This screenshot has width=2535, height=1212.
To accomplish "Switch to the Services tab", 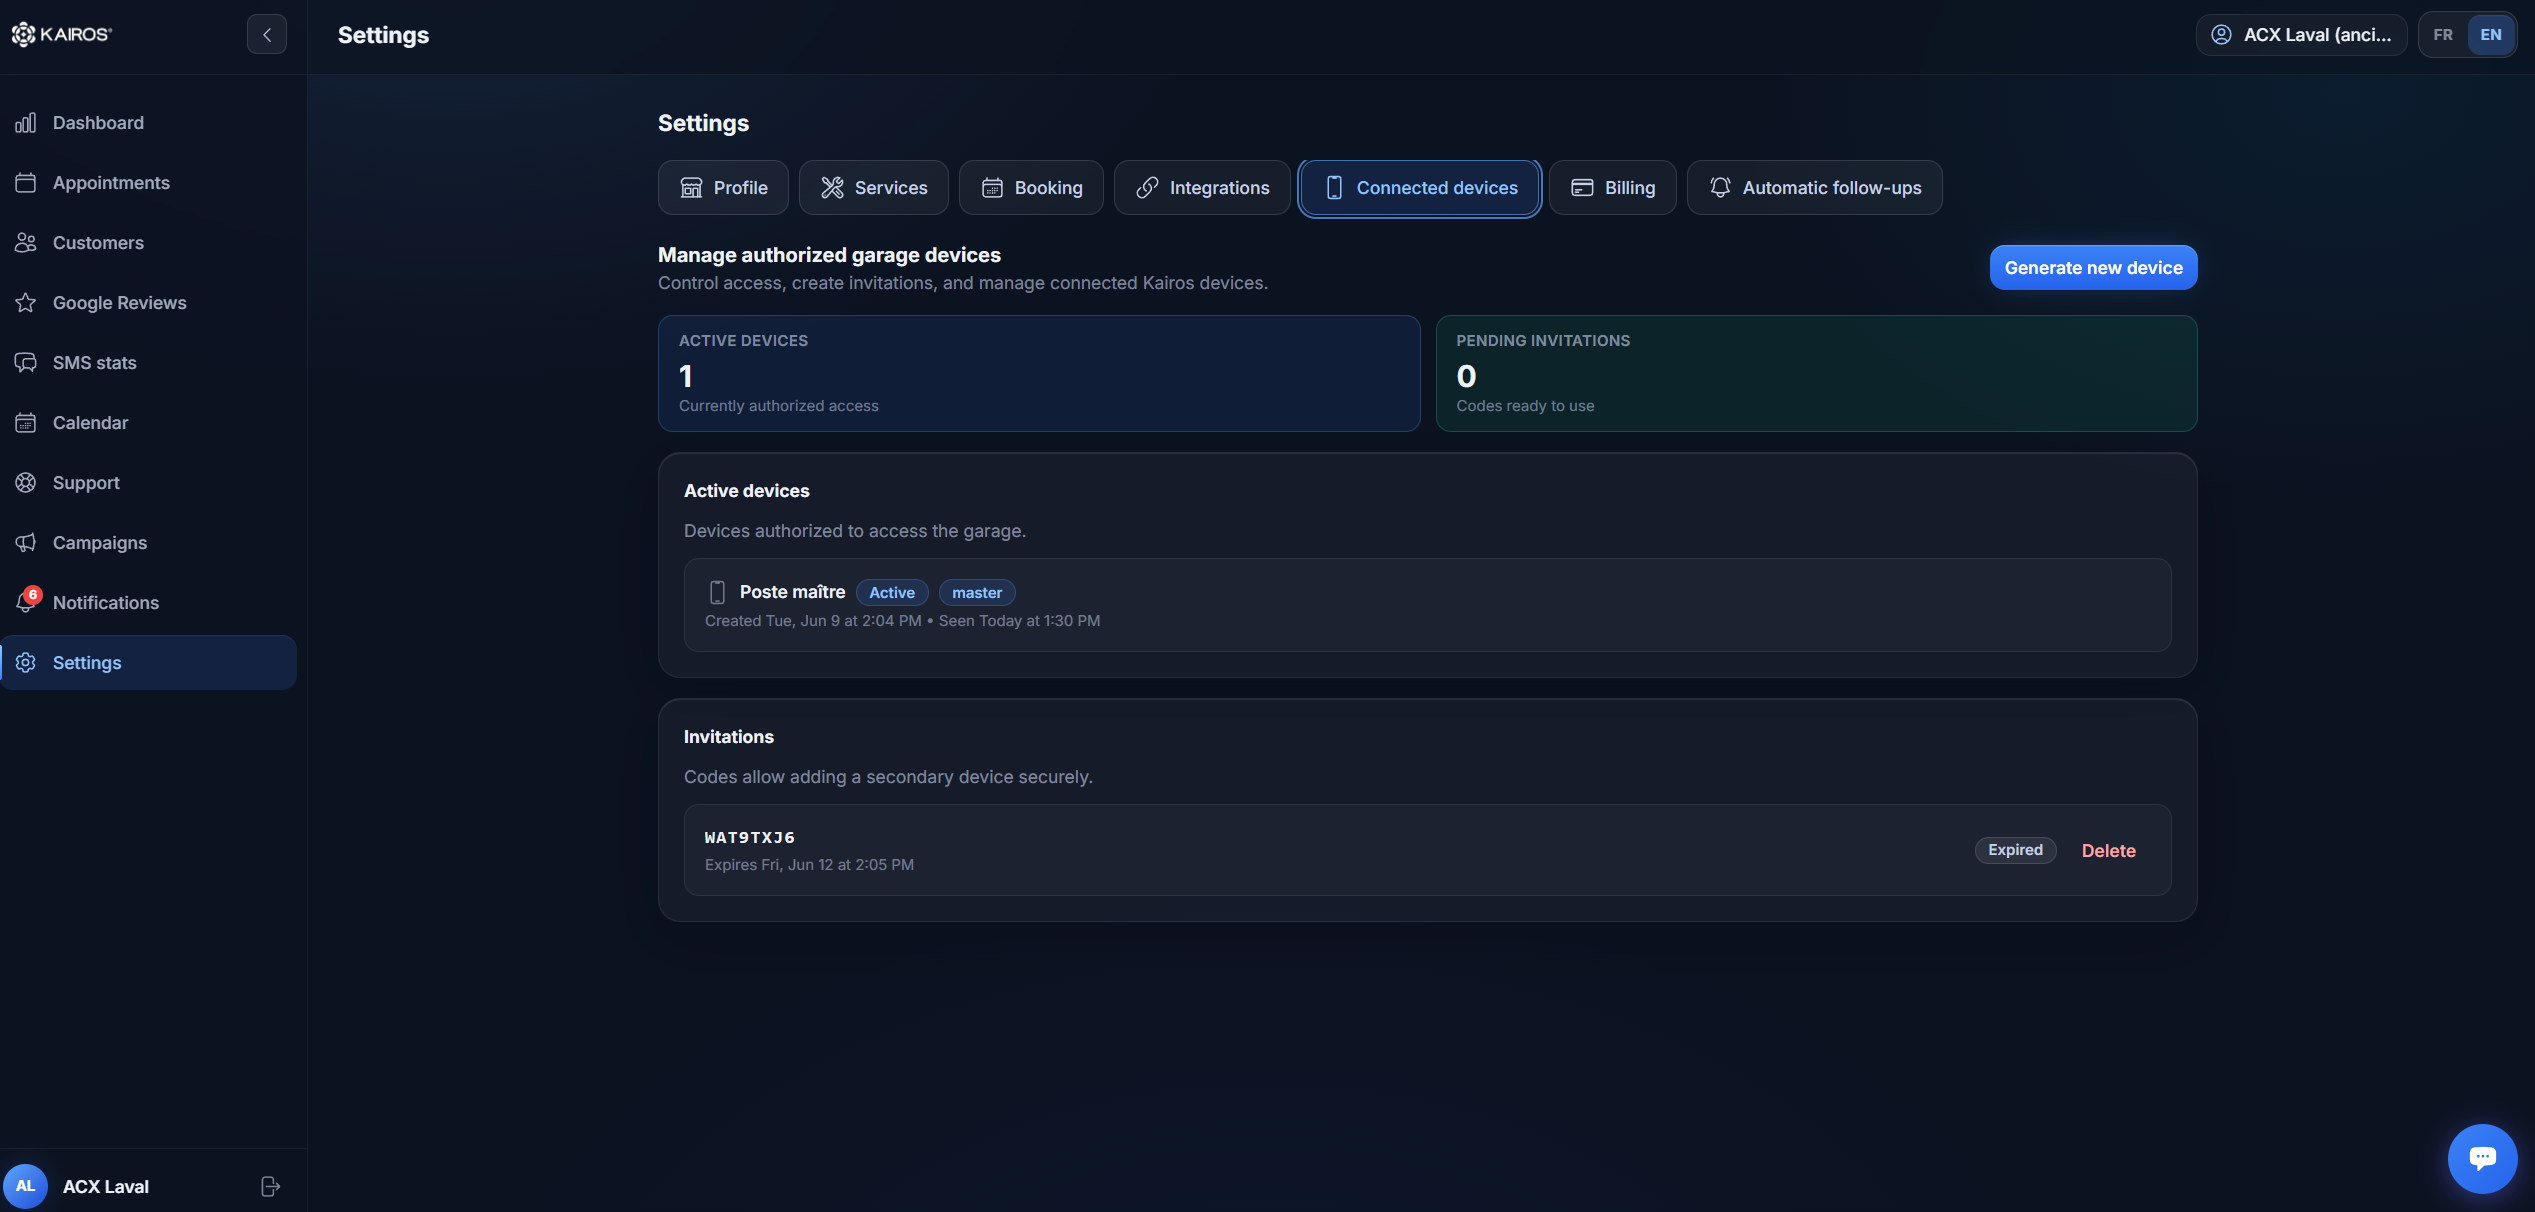I will 873,187.
